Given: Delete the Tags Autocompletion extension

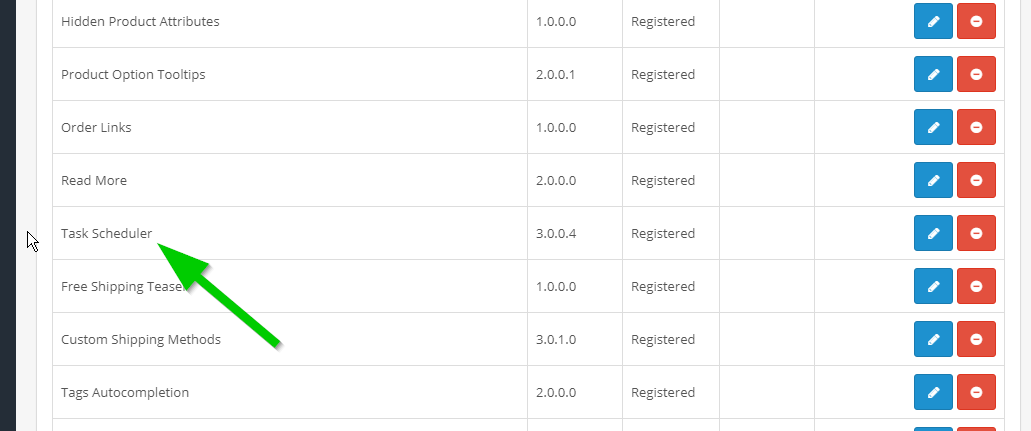Looking at the screenshot, I should 976,392.
